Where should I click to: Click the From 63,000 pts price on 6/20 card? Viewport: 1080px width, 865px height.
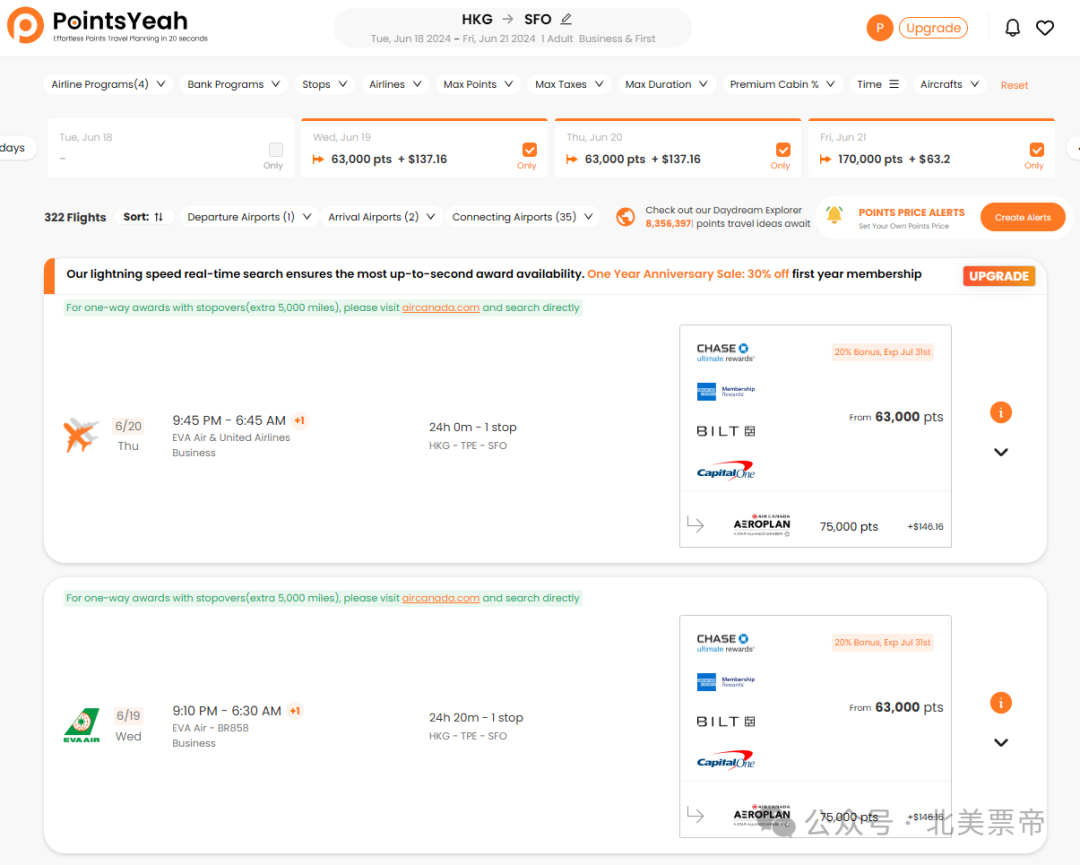pos(896,417)
